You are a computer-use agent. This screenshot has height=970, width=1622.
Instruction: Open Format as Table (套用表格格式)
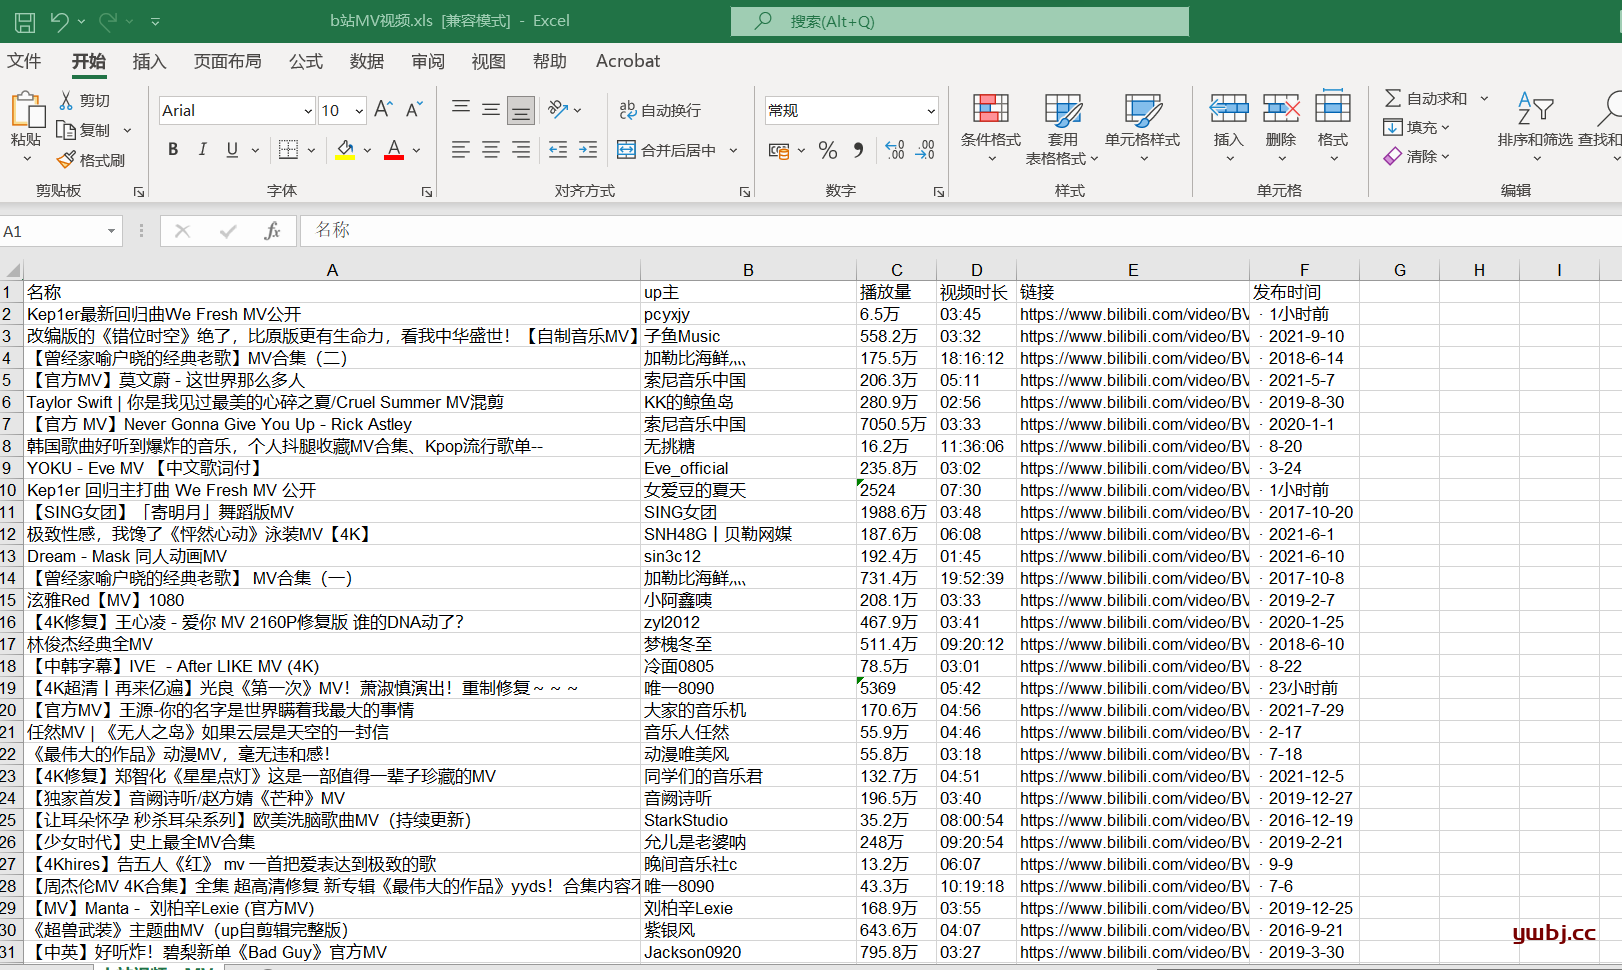click(x=1062, y=128)
